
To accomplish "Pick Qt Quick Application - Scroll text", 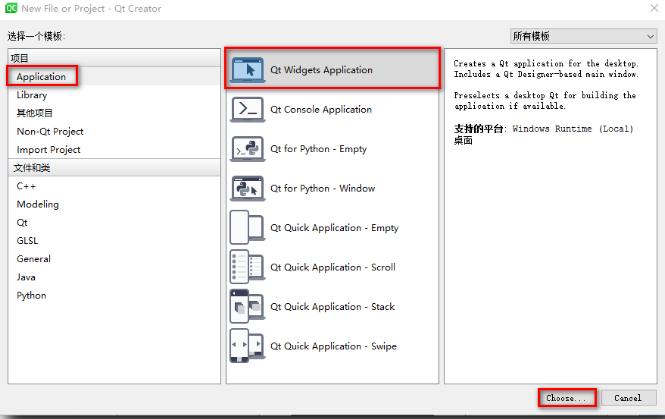I will [333, 267].
